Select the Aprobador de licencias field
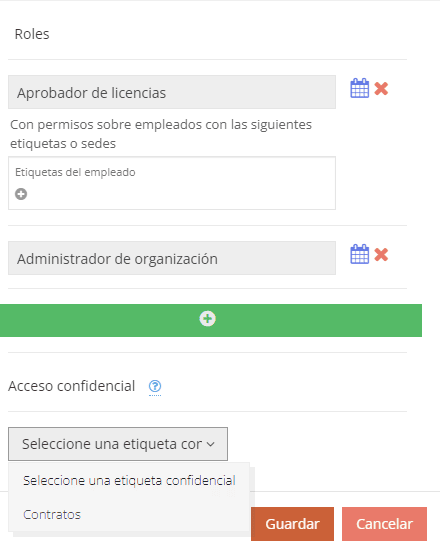 (172, 92)
